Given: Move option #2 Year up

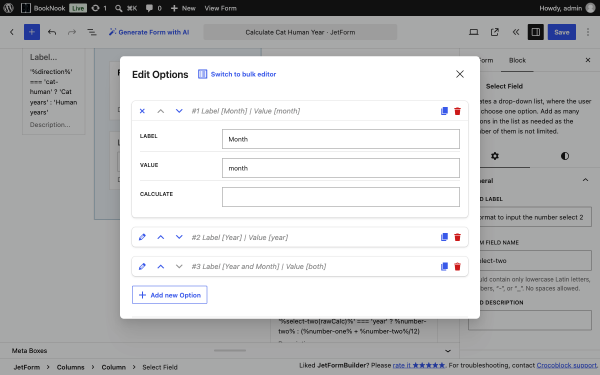Looking at the screenshot, I should (x=161, y=237).
